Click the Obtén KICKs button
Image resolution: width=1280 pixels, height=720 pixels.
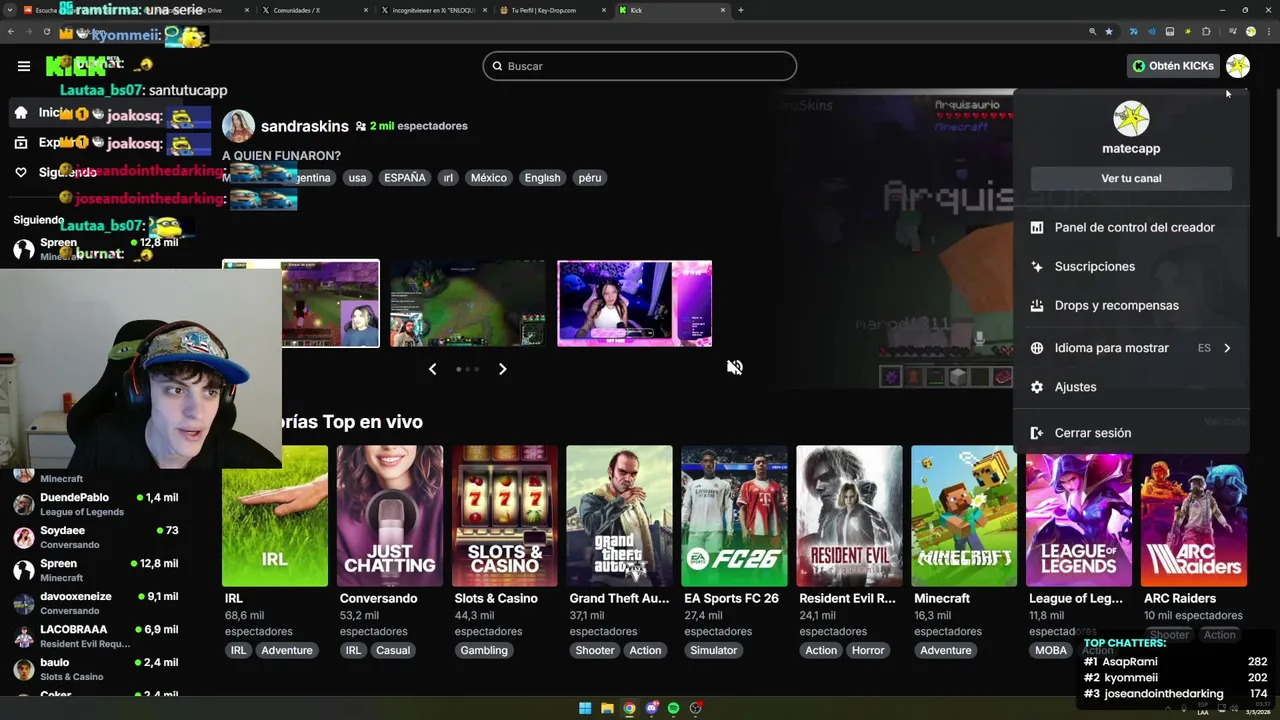[1173, 66]
